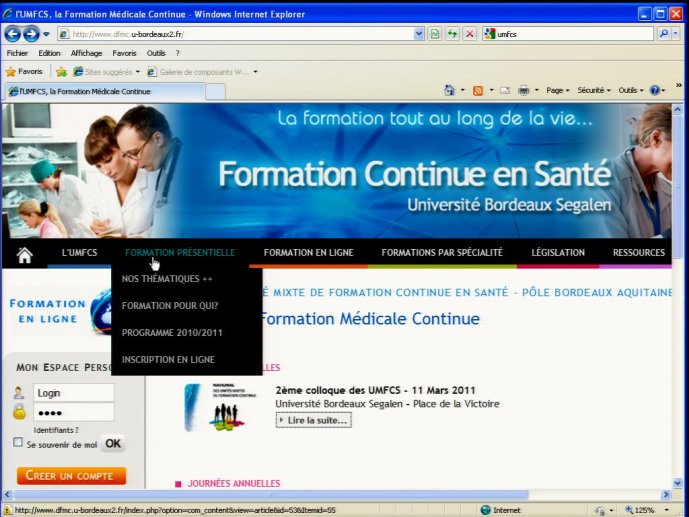Go back with the browser Back arrow

(x=13, y=34)
